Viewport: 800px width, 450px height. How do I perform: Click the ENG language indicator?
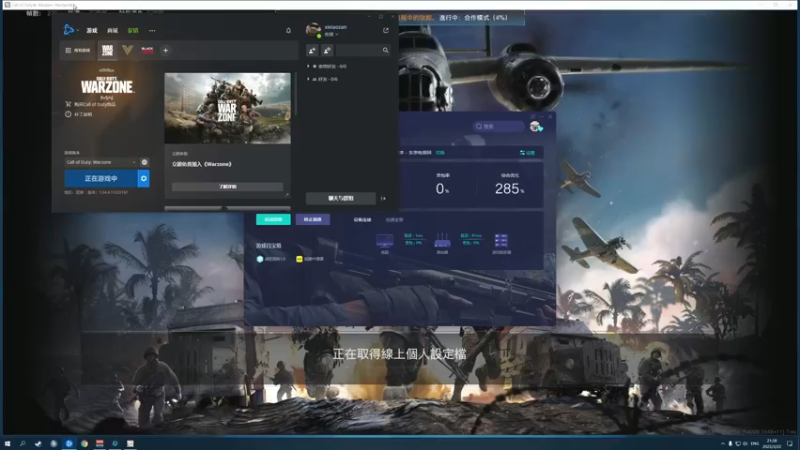point(755,444)
